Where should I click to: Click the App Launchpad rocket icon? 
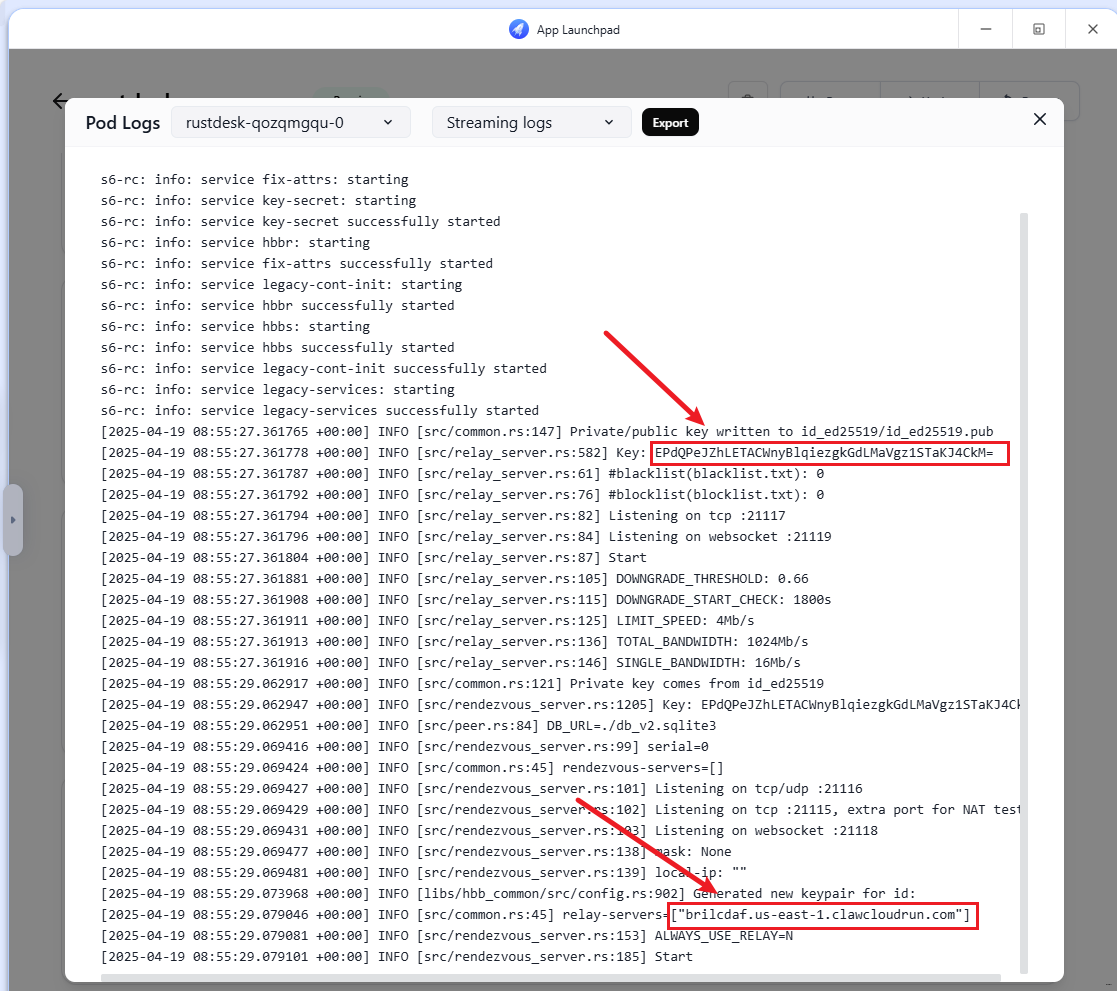click(518, 29)
